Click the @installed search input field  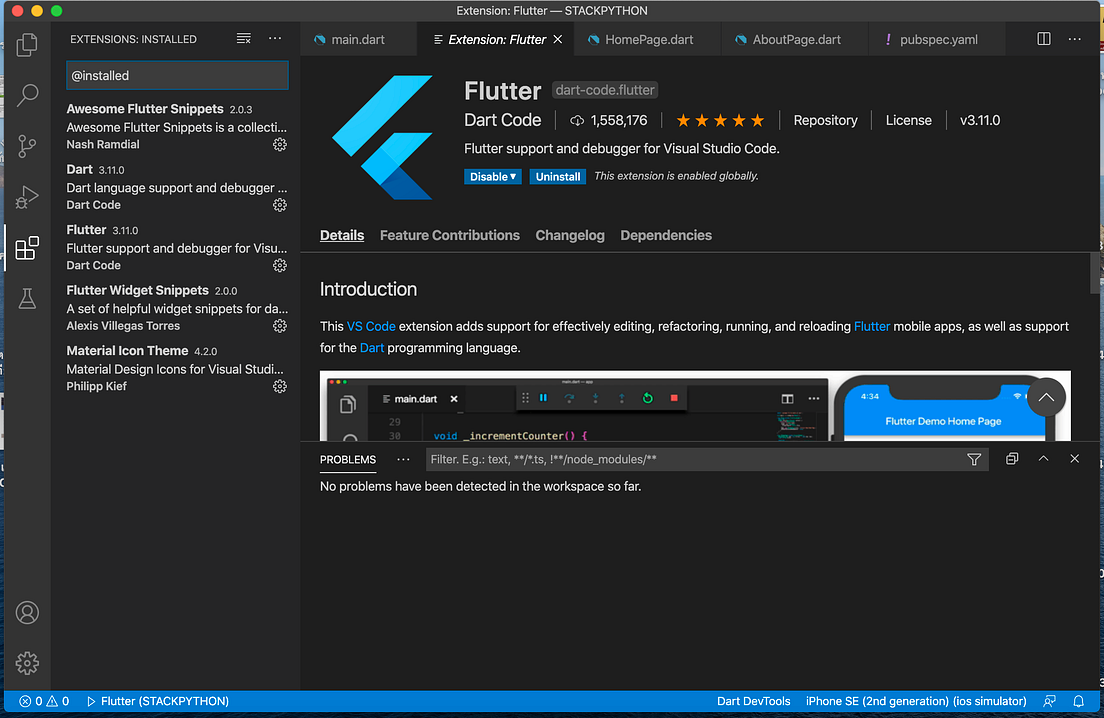click(x=177, y=75)
